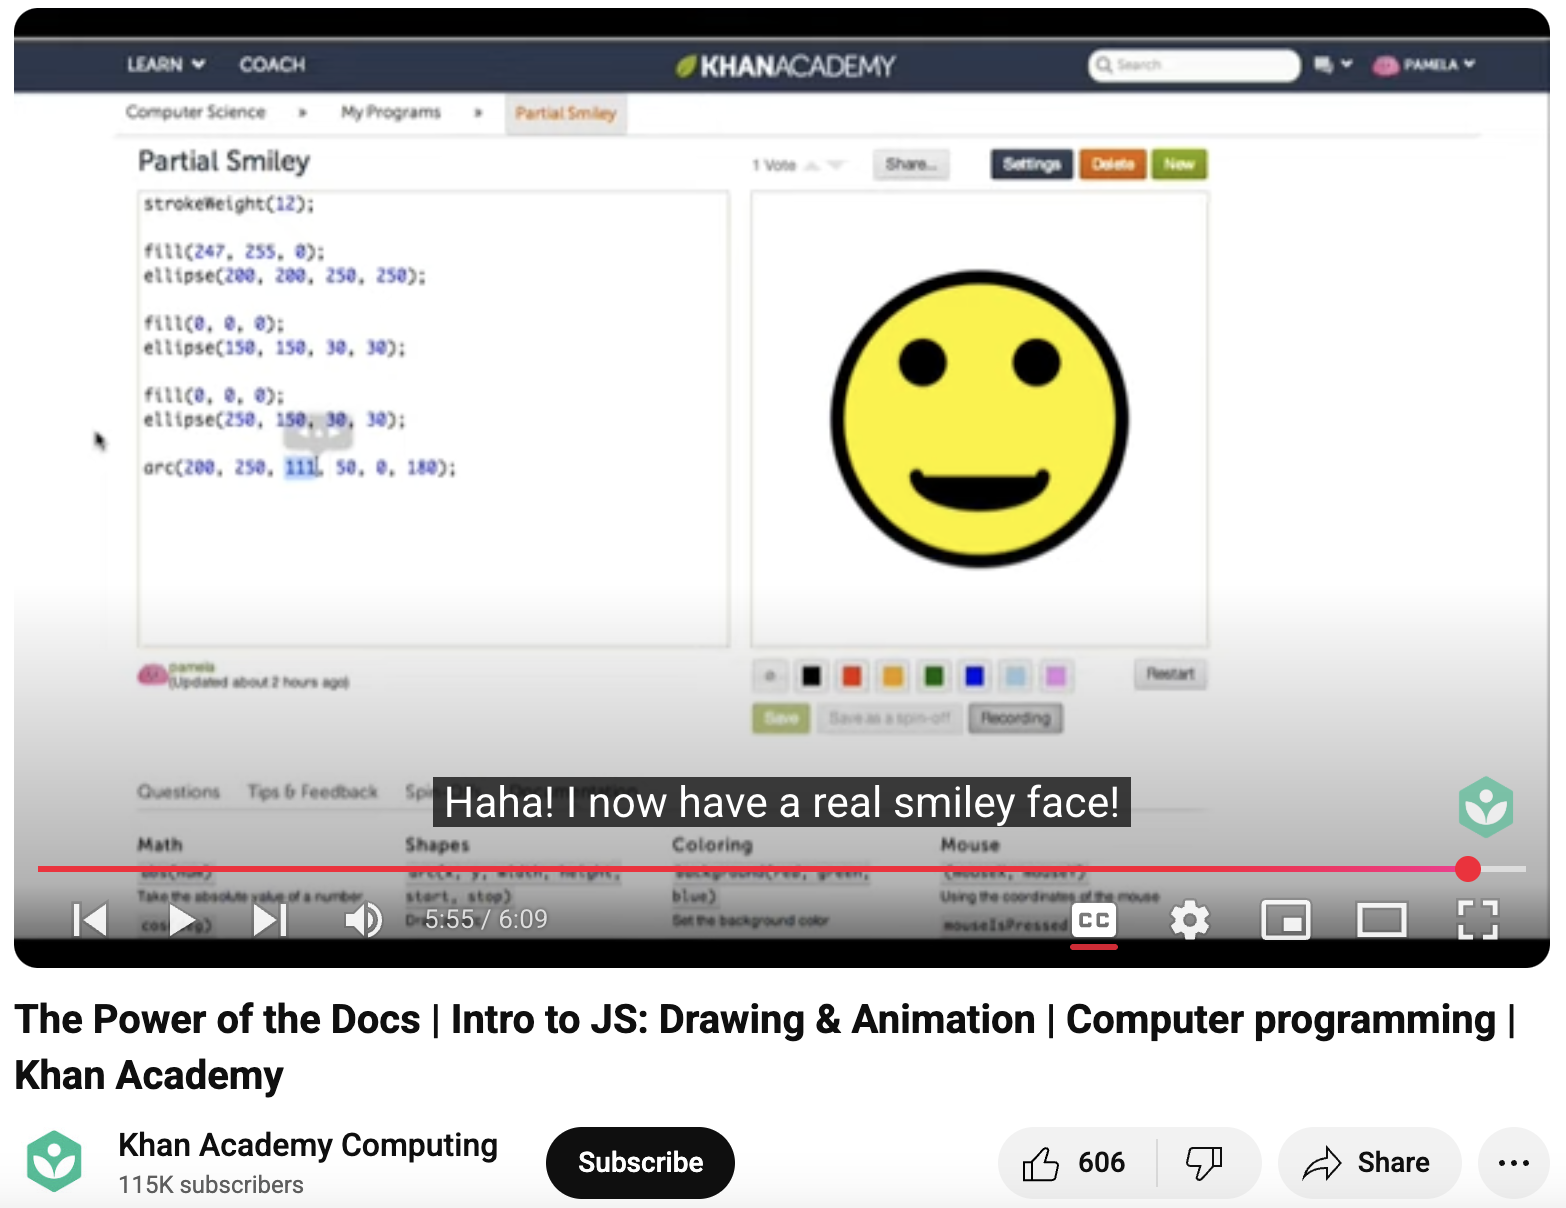This screenshot has height=1208, width=1566.
Task: Select the full screen icon in the player
Action: (1477, 920)
